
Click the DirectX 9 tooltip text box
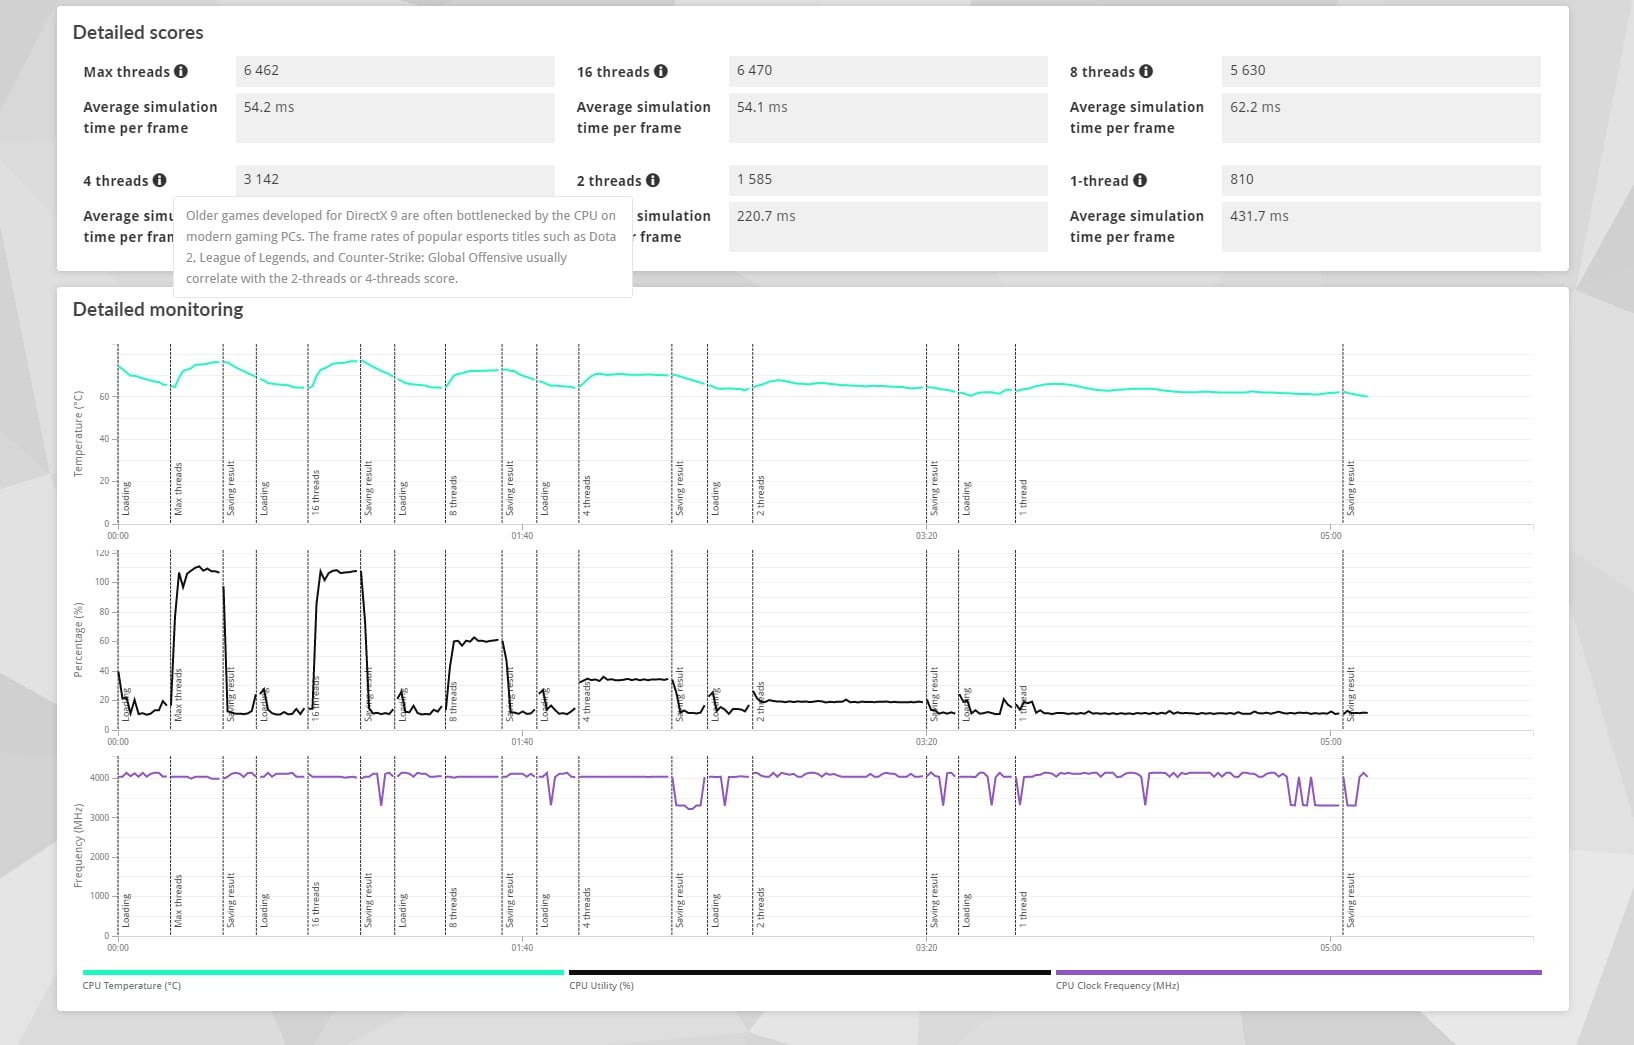tap(403, 247)
